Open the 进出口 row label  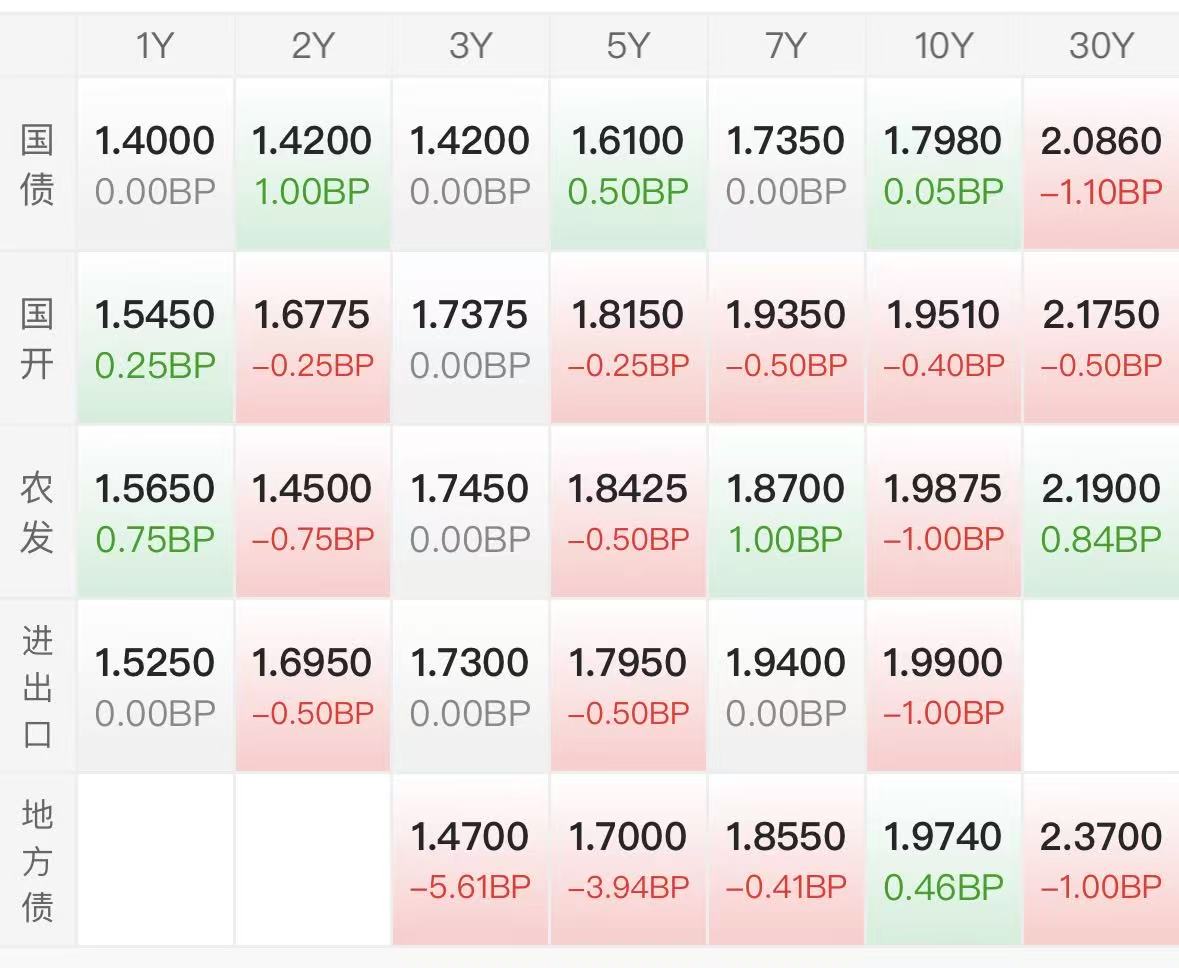(x=37, y=686)
